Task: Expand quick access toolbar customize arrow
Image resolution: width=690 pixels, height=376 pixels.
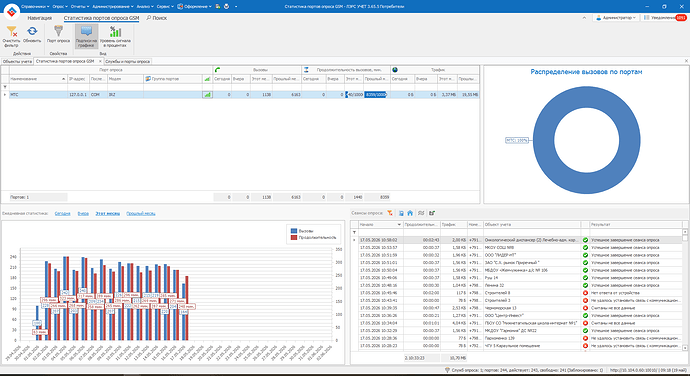Action: point(236,7)
